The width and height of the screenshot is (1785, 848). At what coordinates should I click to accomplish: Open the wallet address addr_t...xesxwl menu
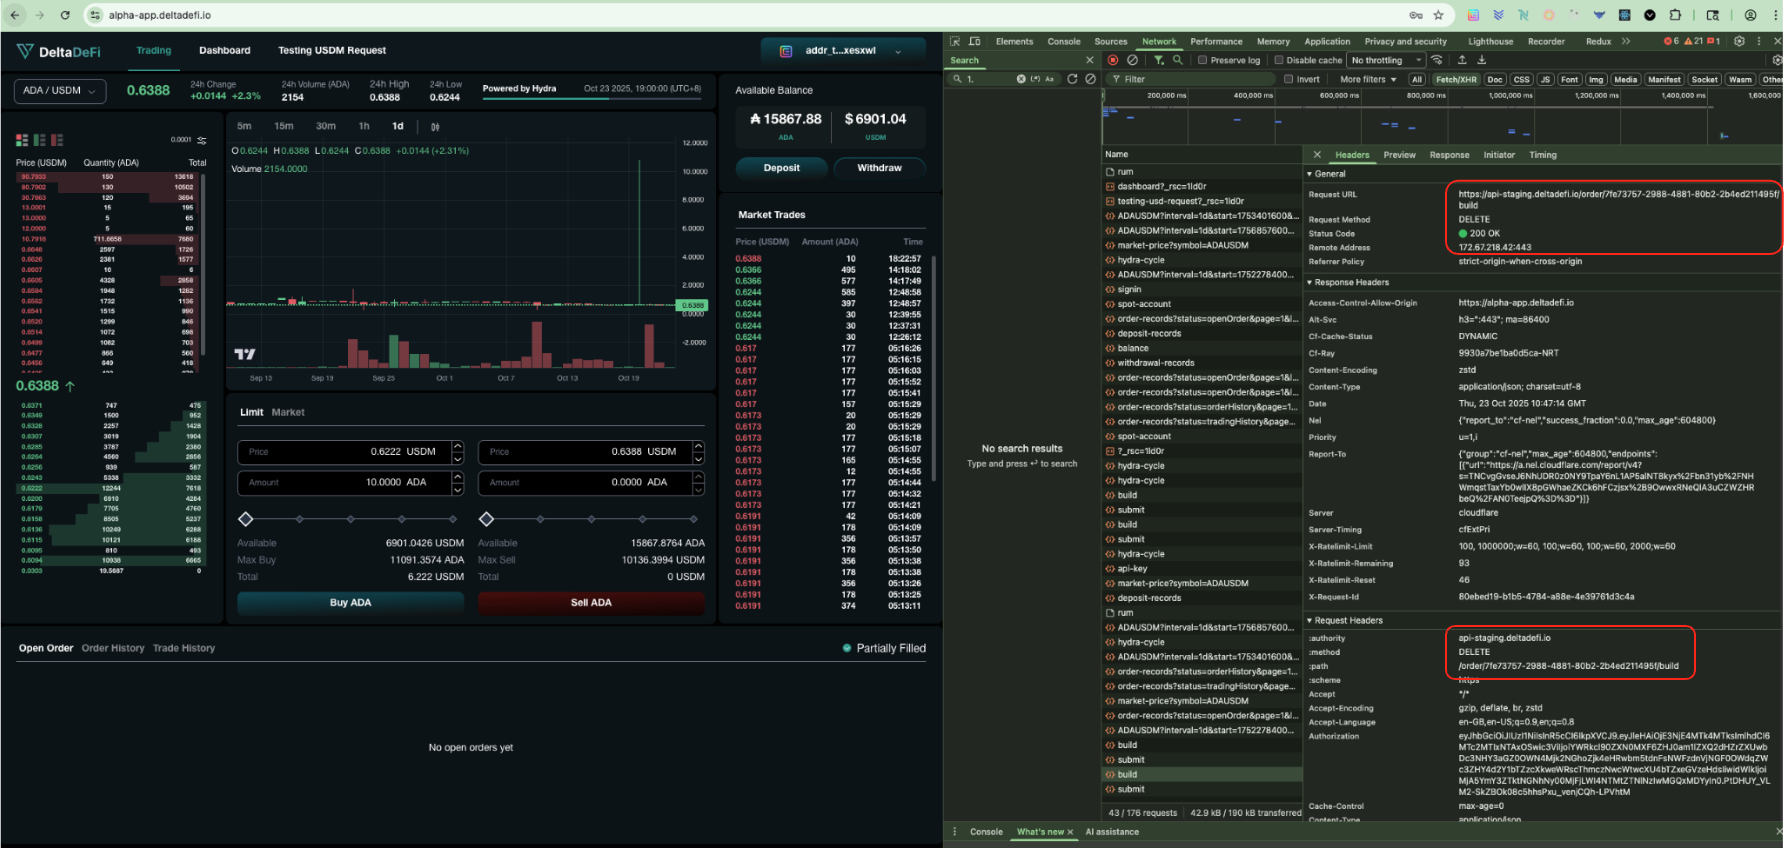[841, 51]
